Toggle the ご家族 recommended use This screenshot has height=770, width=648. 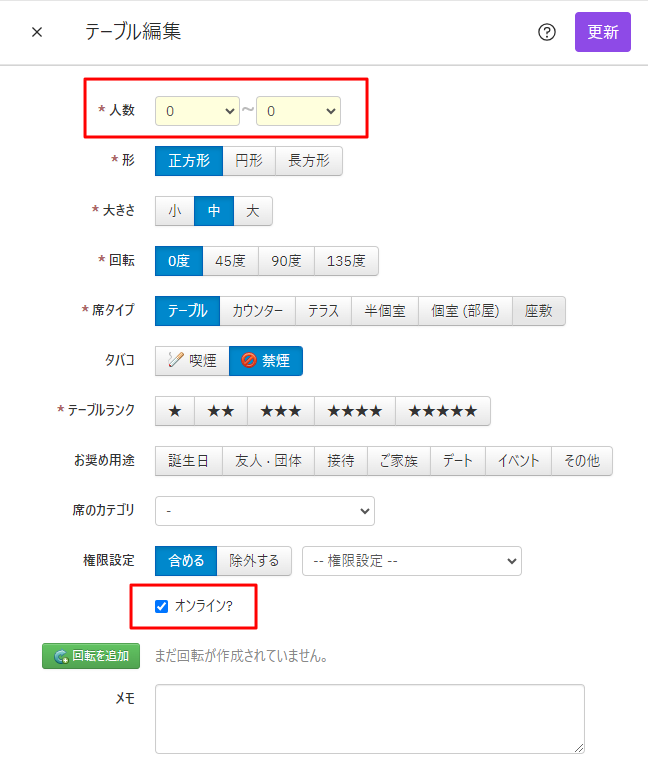(399, 462)
